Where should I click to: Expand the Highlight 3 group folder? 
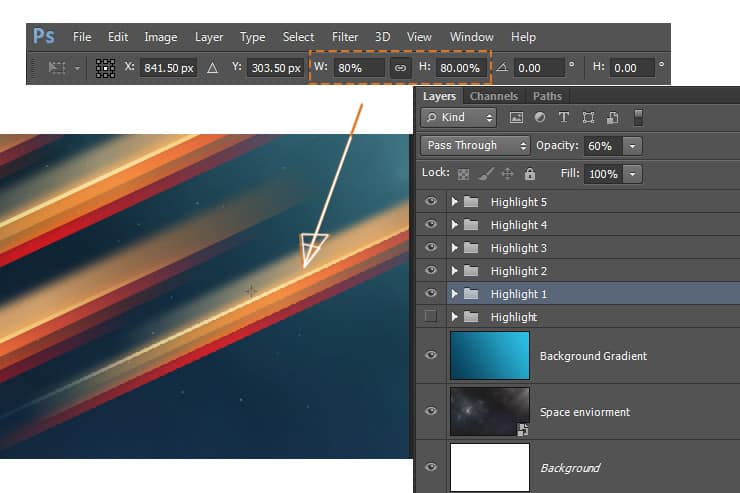(454, 248)
